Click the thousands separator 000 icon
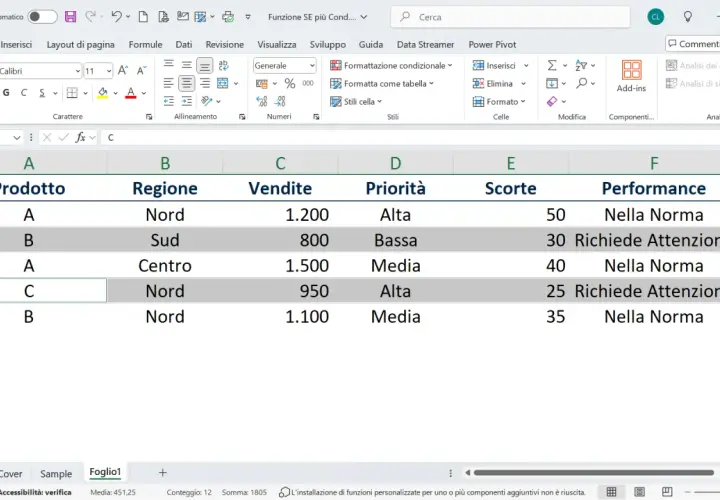This screenshot has width=720, height=500. pyautogui.click(x=308, y=83)
